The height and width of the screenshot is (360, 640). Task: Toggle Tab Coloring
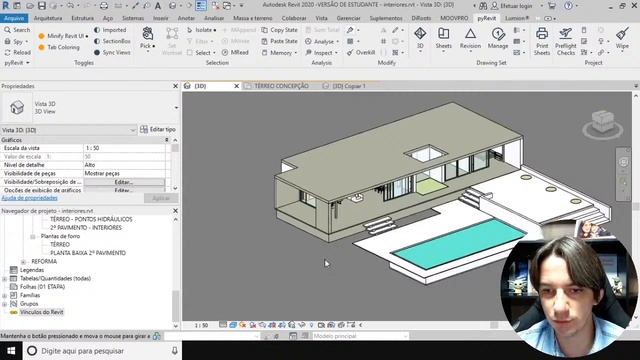[59, 47]
